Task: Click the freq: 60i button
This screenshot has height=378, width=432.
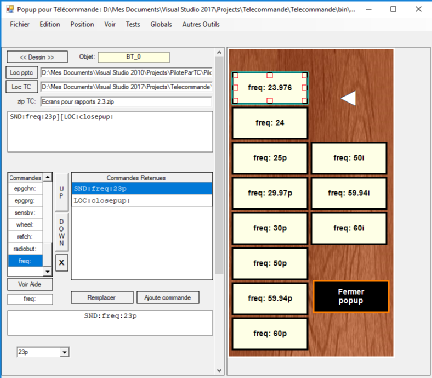Action: tap(349, 228)
